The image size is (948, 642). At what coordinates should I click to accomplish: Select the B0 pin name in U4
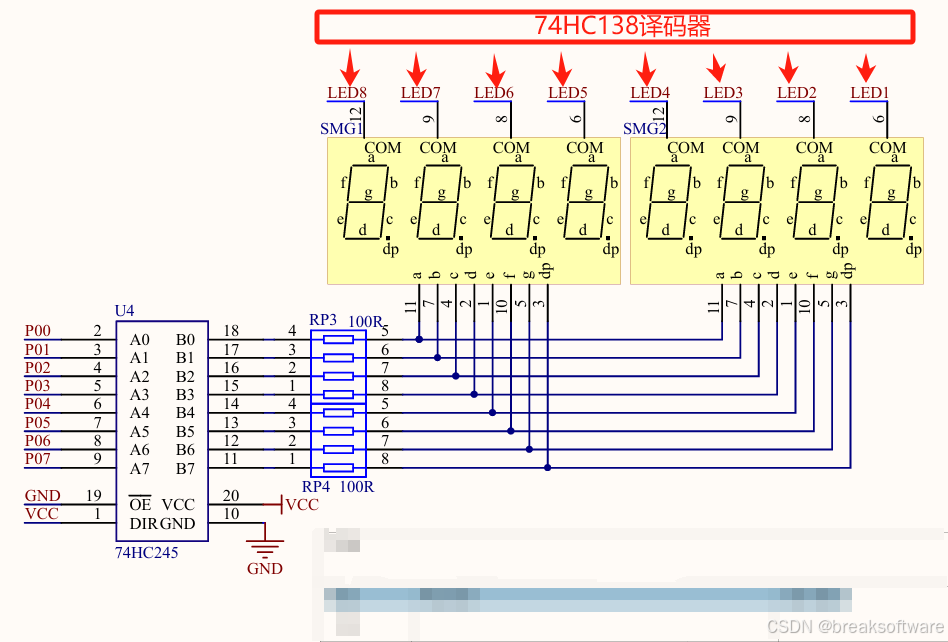[186, 340]
